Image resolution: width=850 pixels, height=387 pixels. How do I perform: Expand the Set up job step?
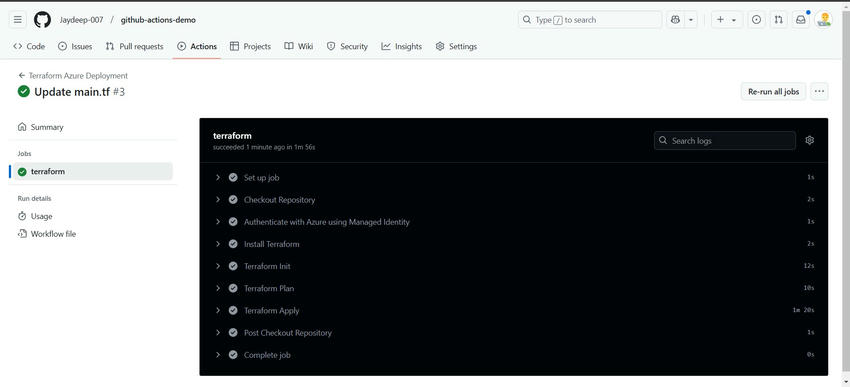tap(514, 178)
